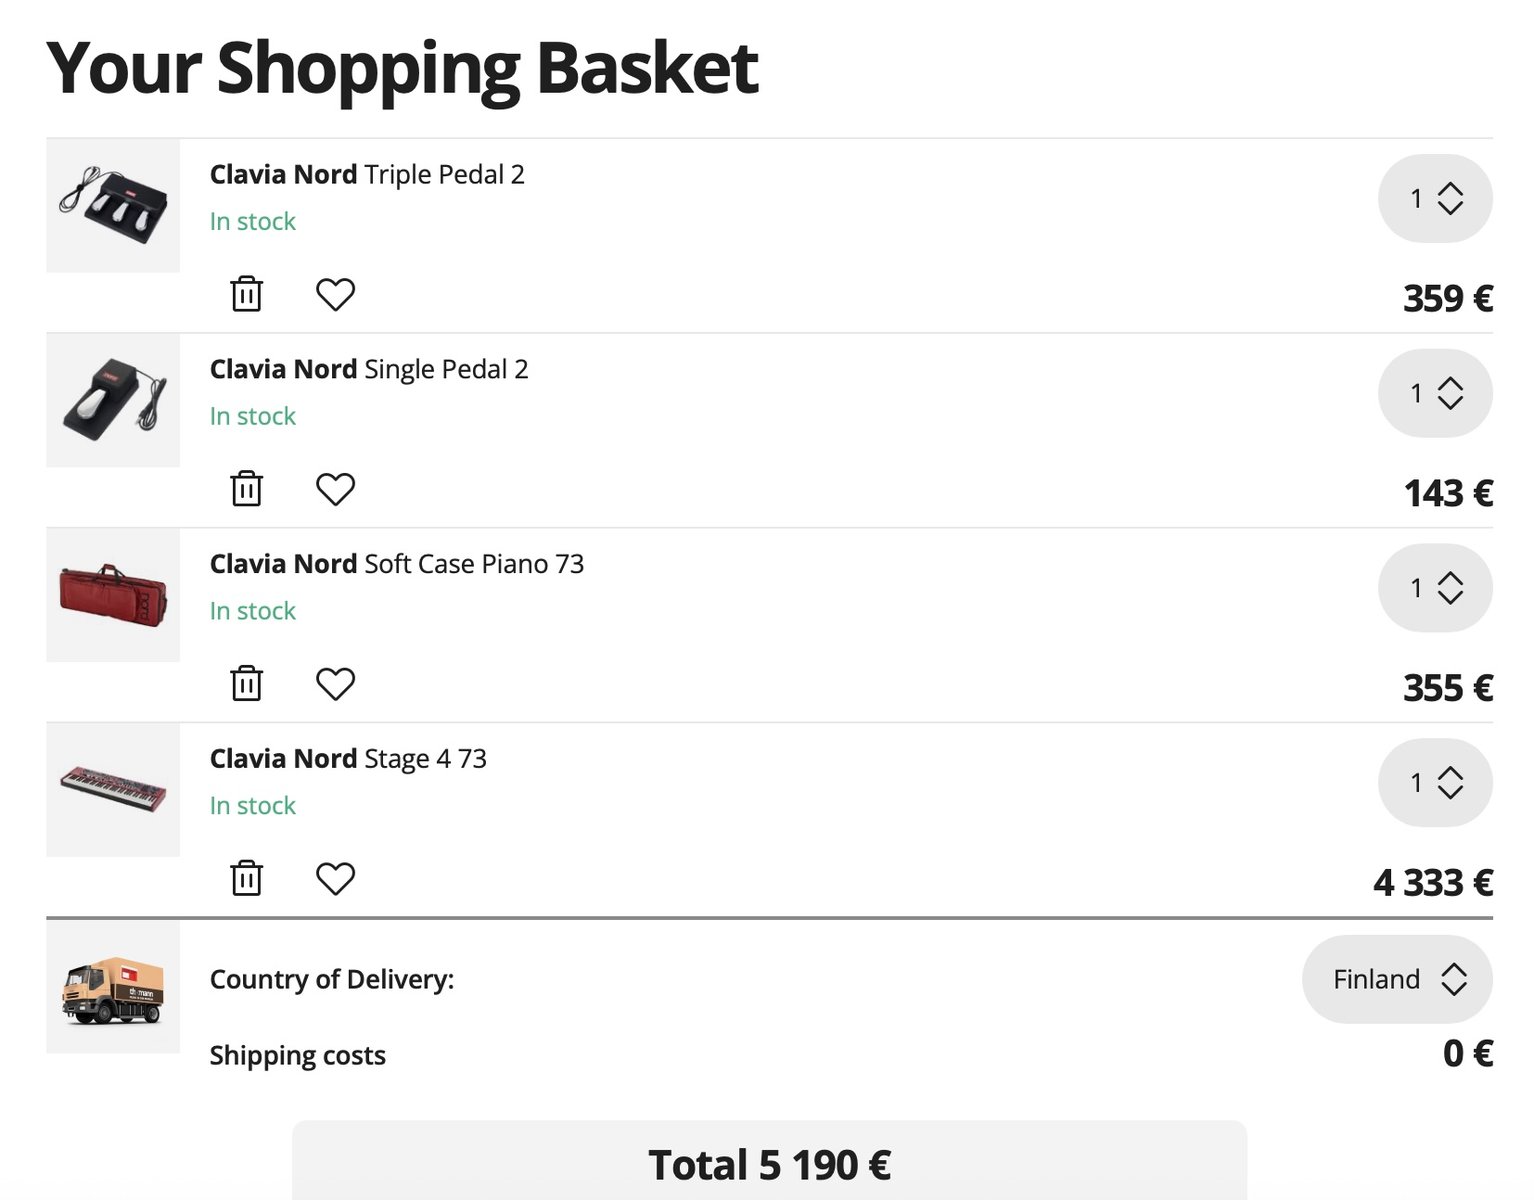Delete the Triple Pedal 2 from the basket

click(x=246, y=294)
